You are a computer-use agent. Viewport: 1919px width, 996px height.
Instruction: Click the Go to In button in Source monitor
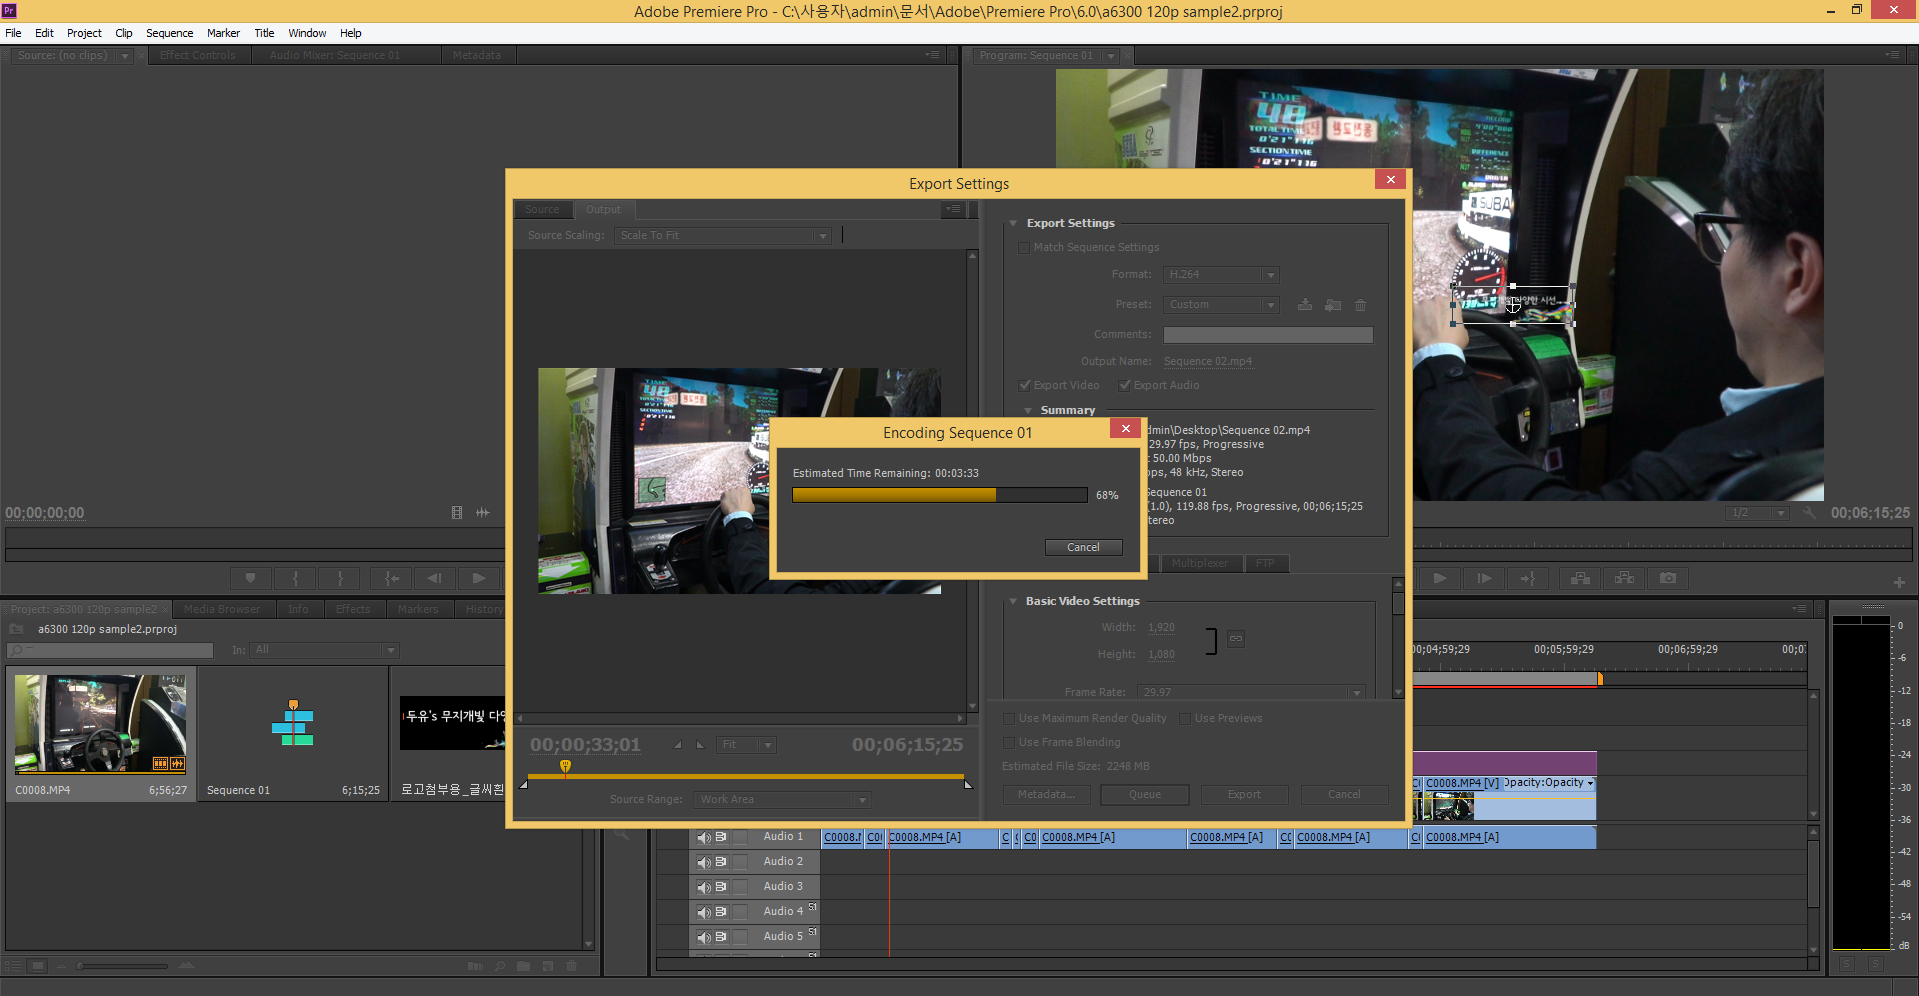coord(391,578)
